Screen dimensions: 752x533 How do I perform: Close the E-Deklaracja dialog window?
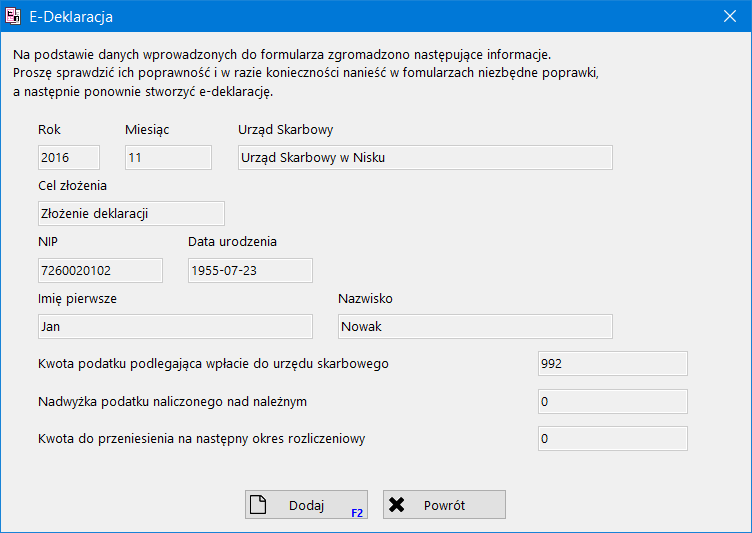729,16
